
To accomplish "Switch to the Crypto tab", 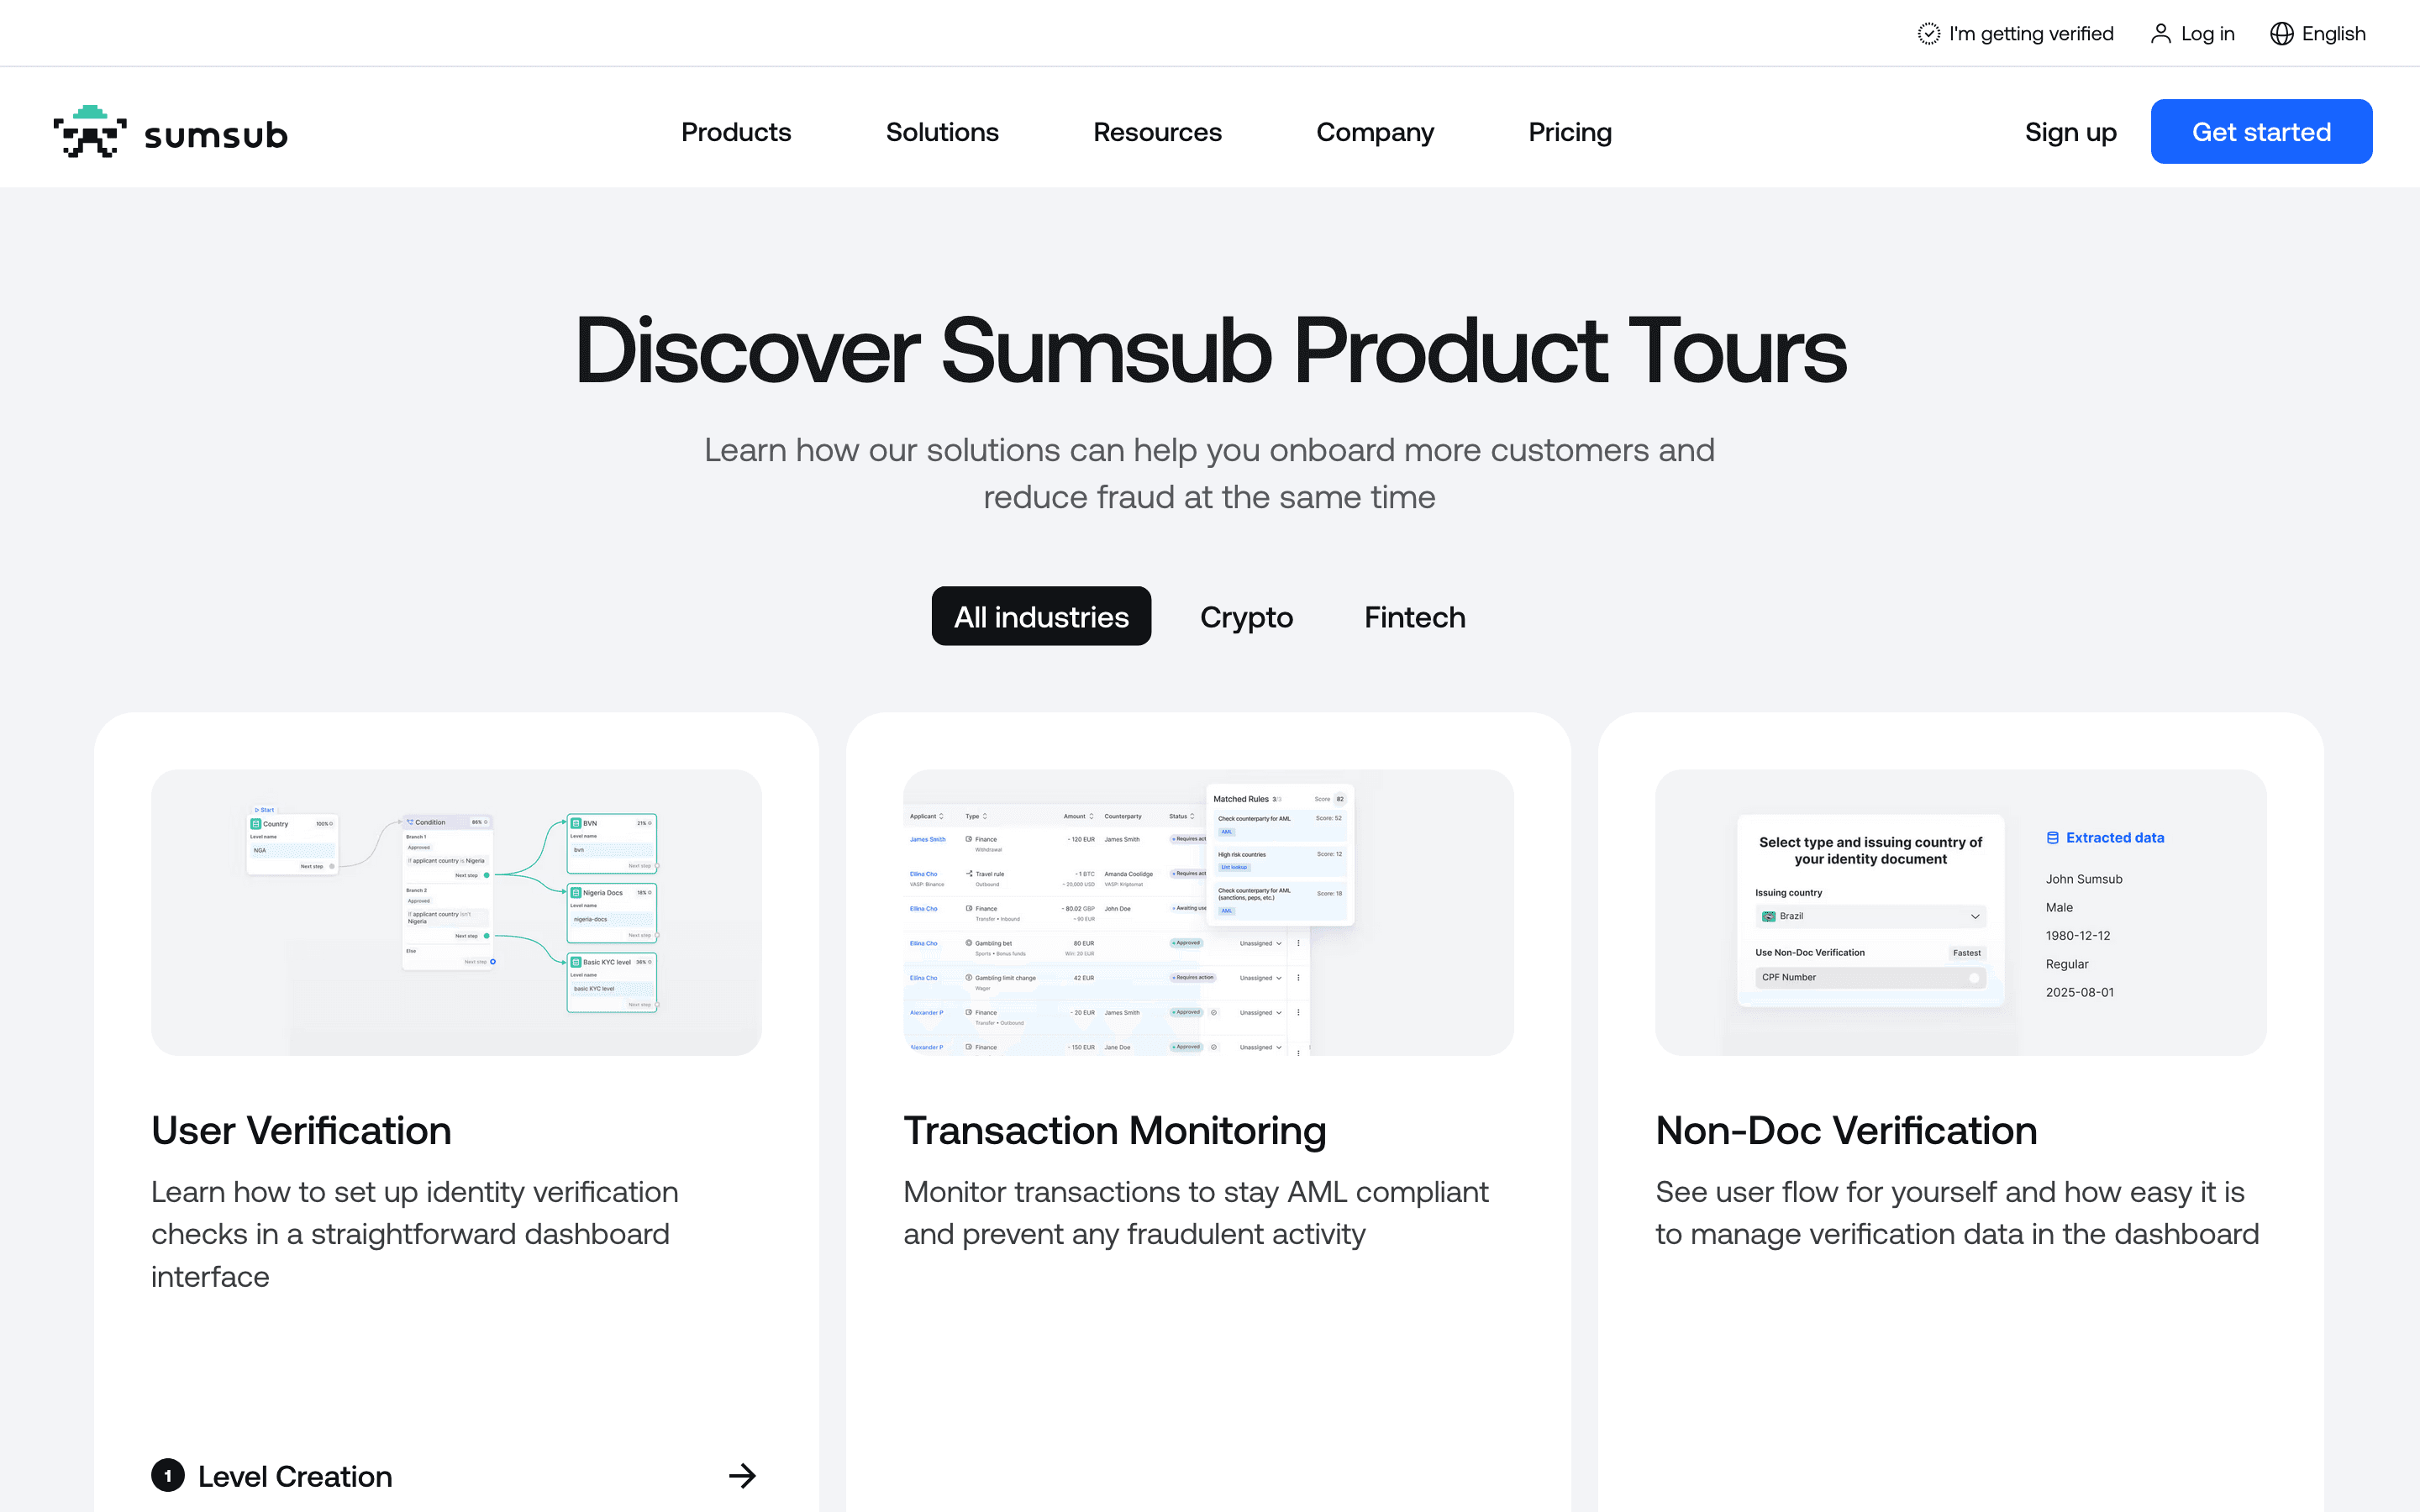I will 1246,616.
